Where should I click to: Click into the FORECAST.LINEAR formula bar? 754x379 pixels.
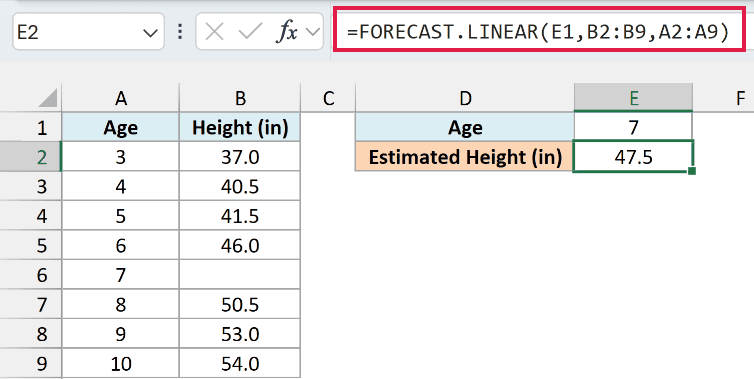tap(539, 32)
